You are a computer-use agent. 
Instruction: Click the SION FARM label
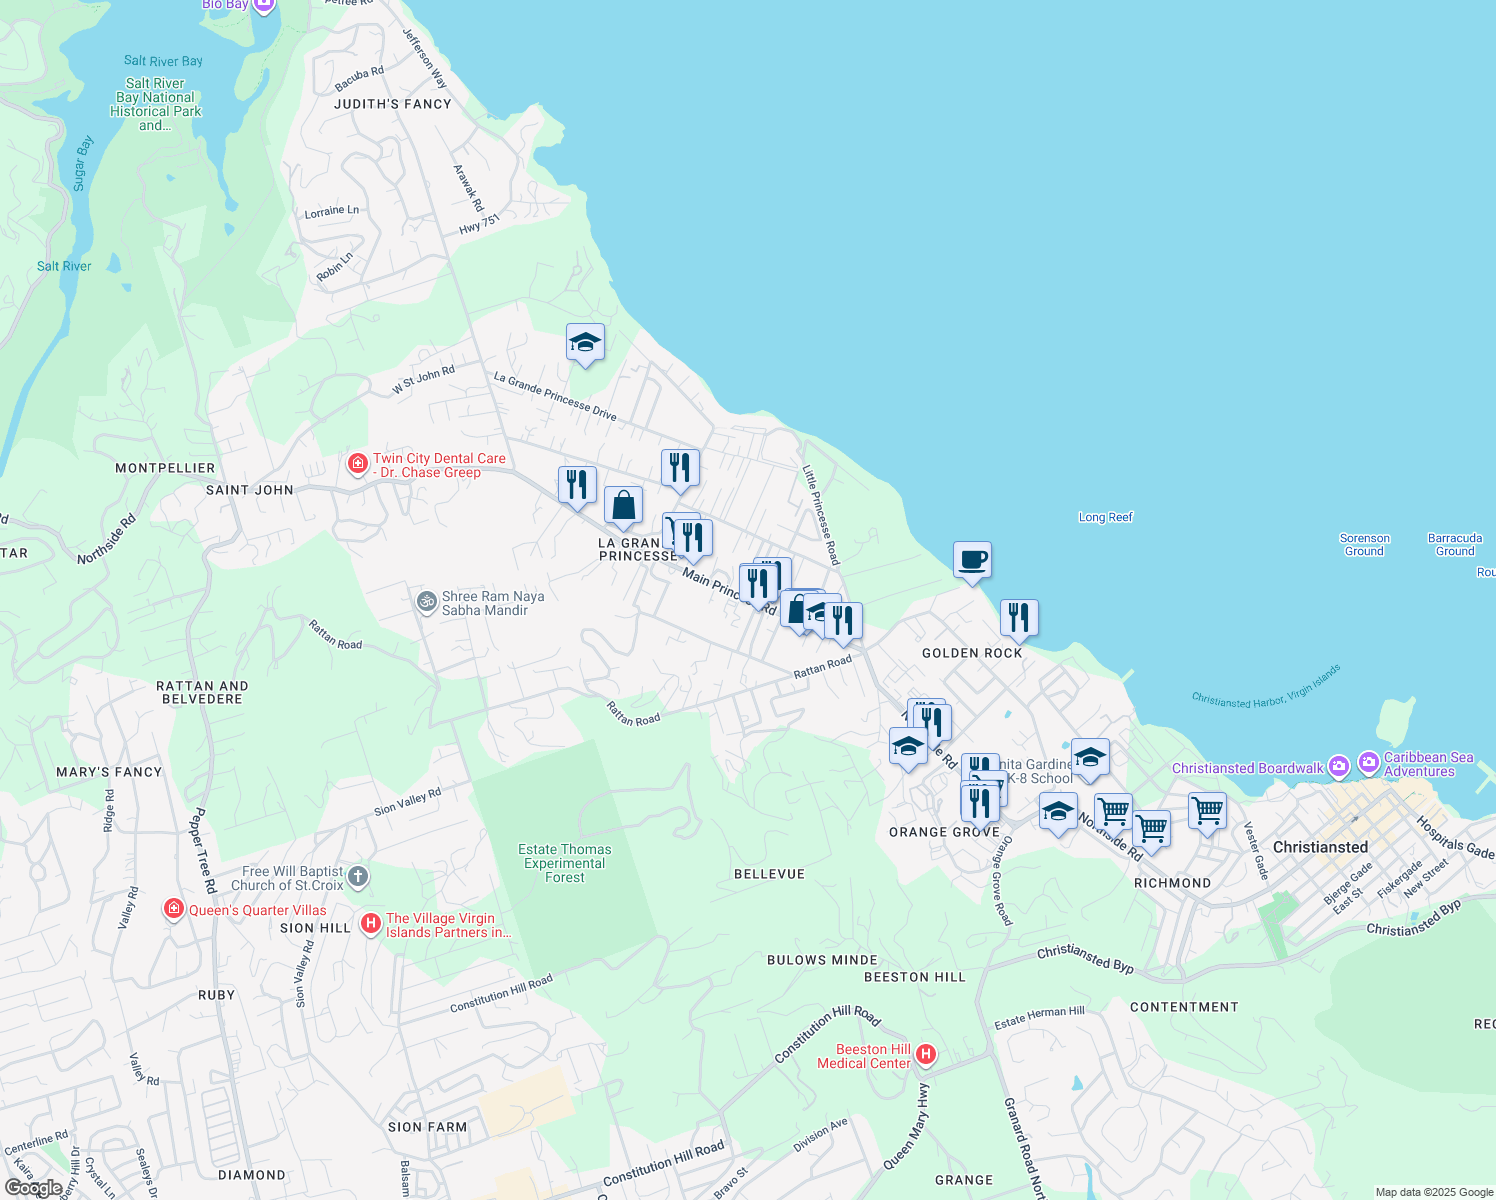[x=427, y=1127]
